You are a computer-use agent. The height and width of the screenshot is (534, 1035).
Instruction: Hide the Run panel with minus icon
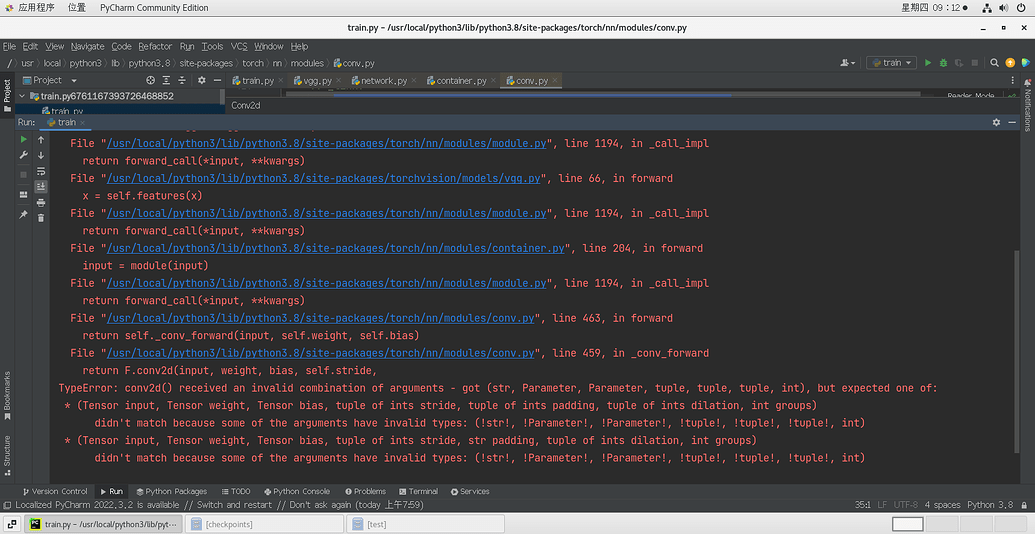point(1012,122)
